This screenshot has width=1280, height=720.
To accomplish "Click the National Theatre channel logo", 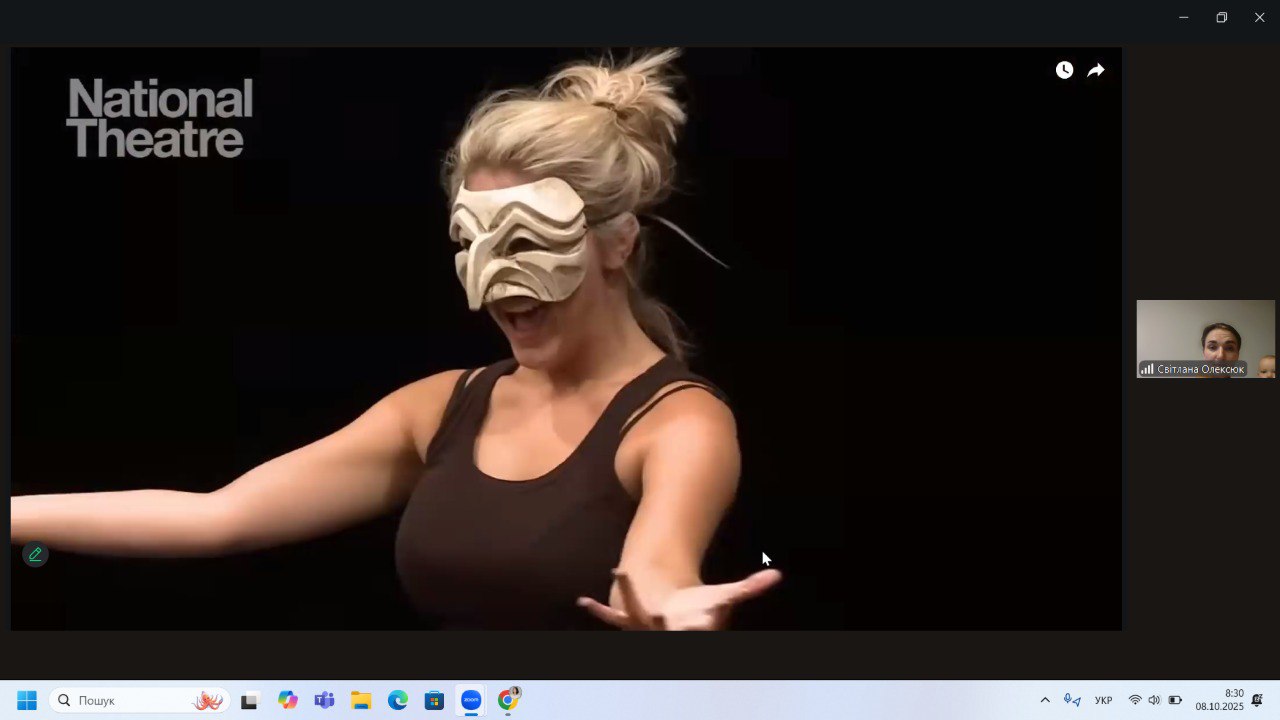I will pyautogui.click(x=160, y=118).
